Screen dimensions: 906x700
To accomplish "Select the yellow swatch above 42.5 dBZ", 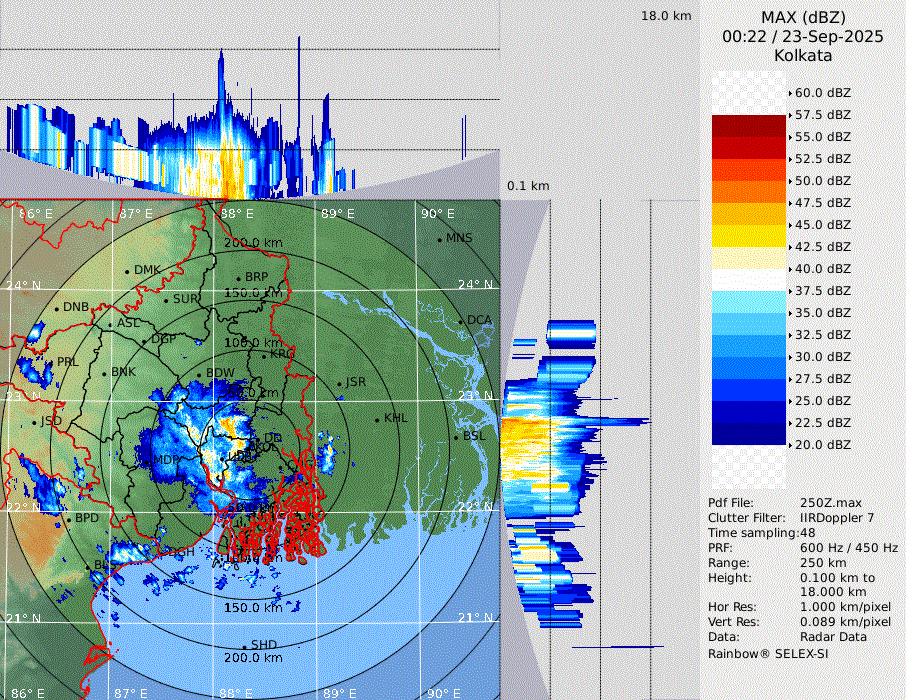I will point(748,235).
